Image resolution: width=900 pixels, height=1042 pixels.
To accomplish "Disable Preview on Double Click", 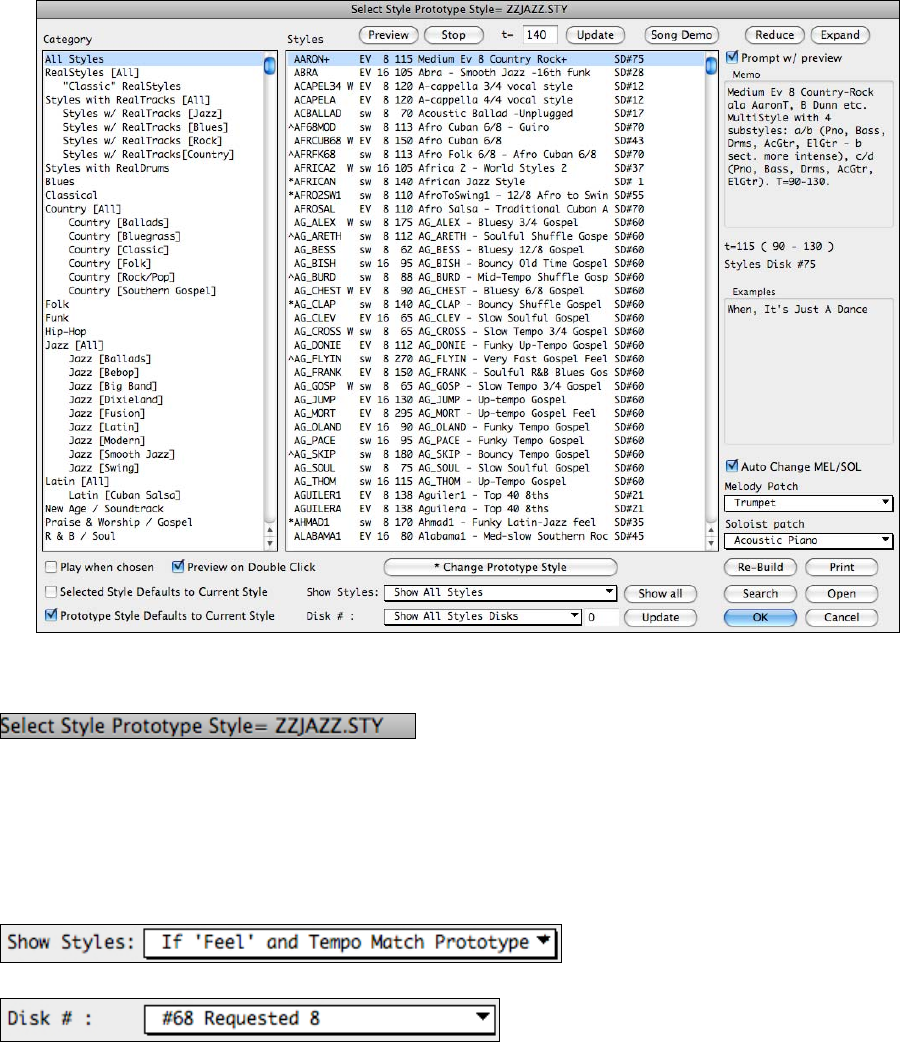I will click(x=180, y=568).
